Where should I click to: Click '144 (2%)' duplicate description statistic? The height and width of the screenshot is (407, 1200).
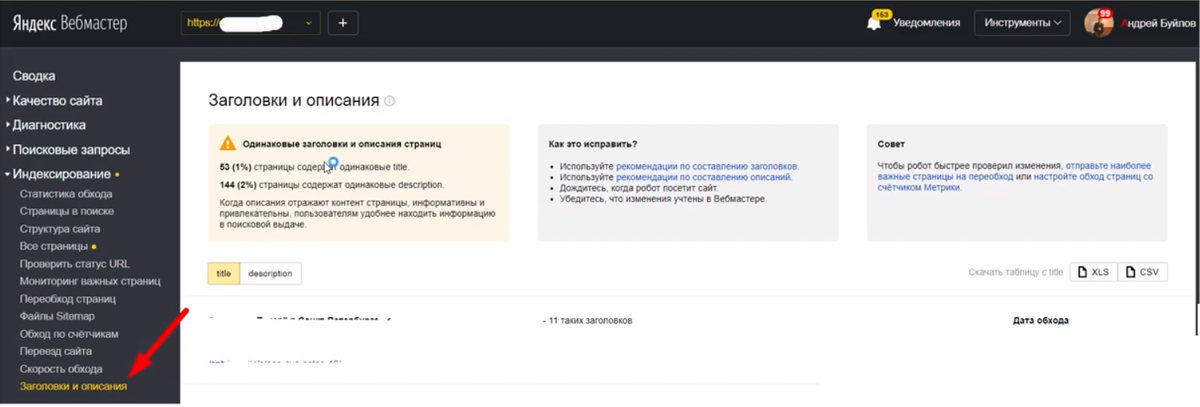click(238, 185)
